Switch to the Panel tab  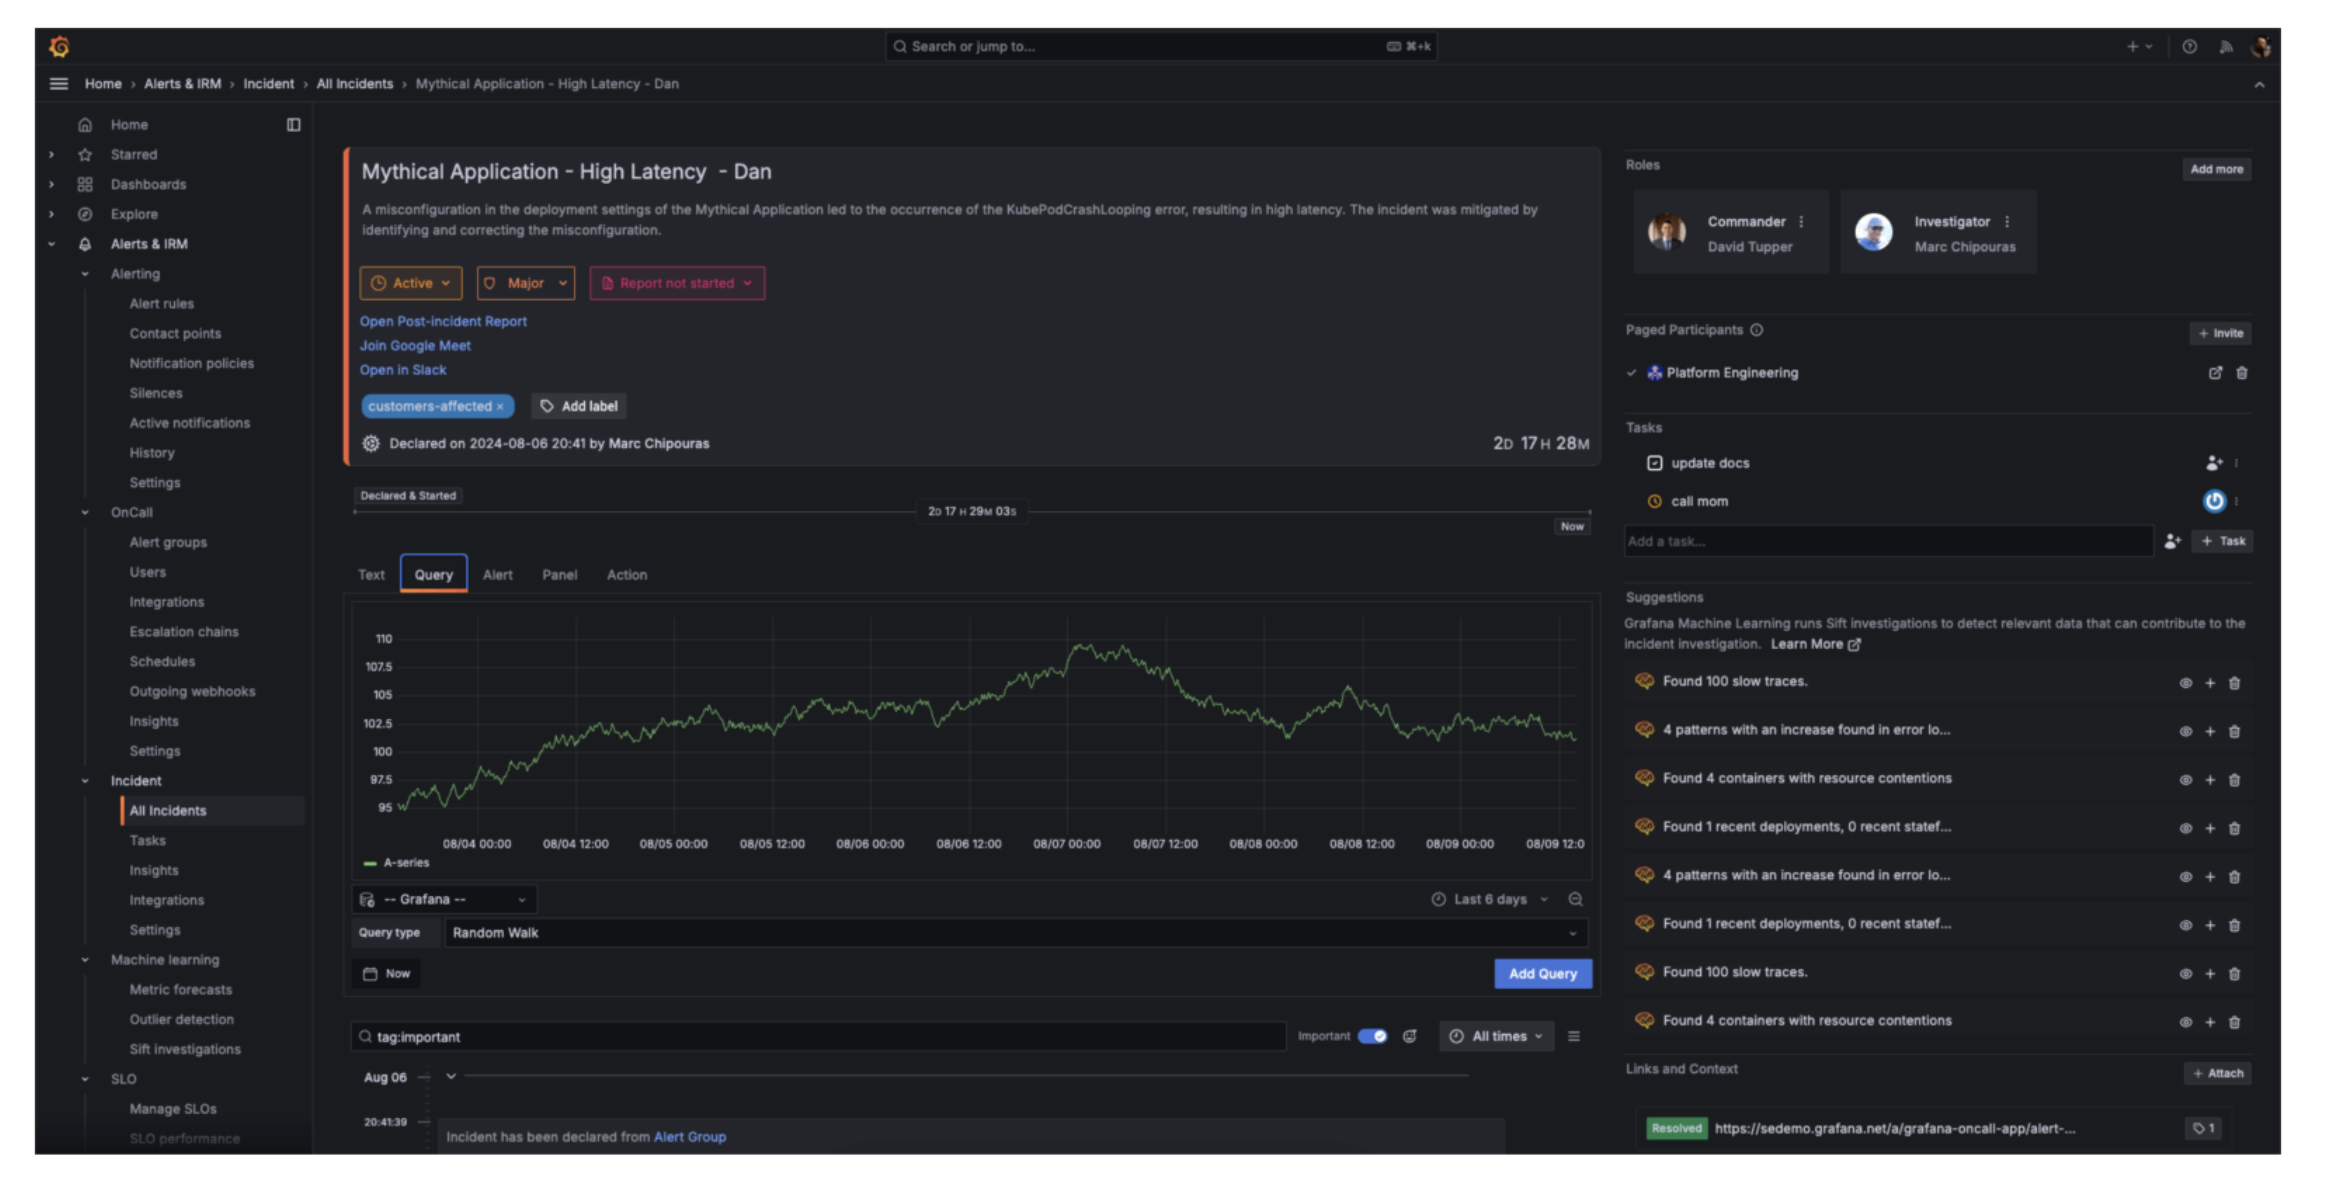(559, 575)
